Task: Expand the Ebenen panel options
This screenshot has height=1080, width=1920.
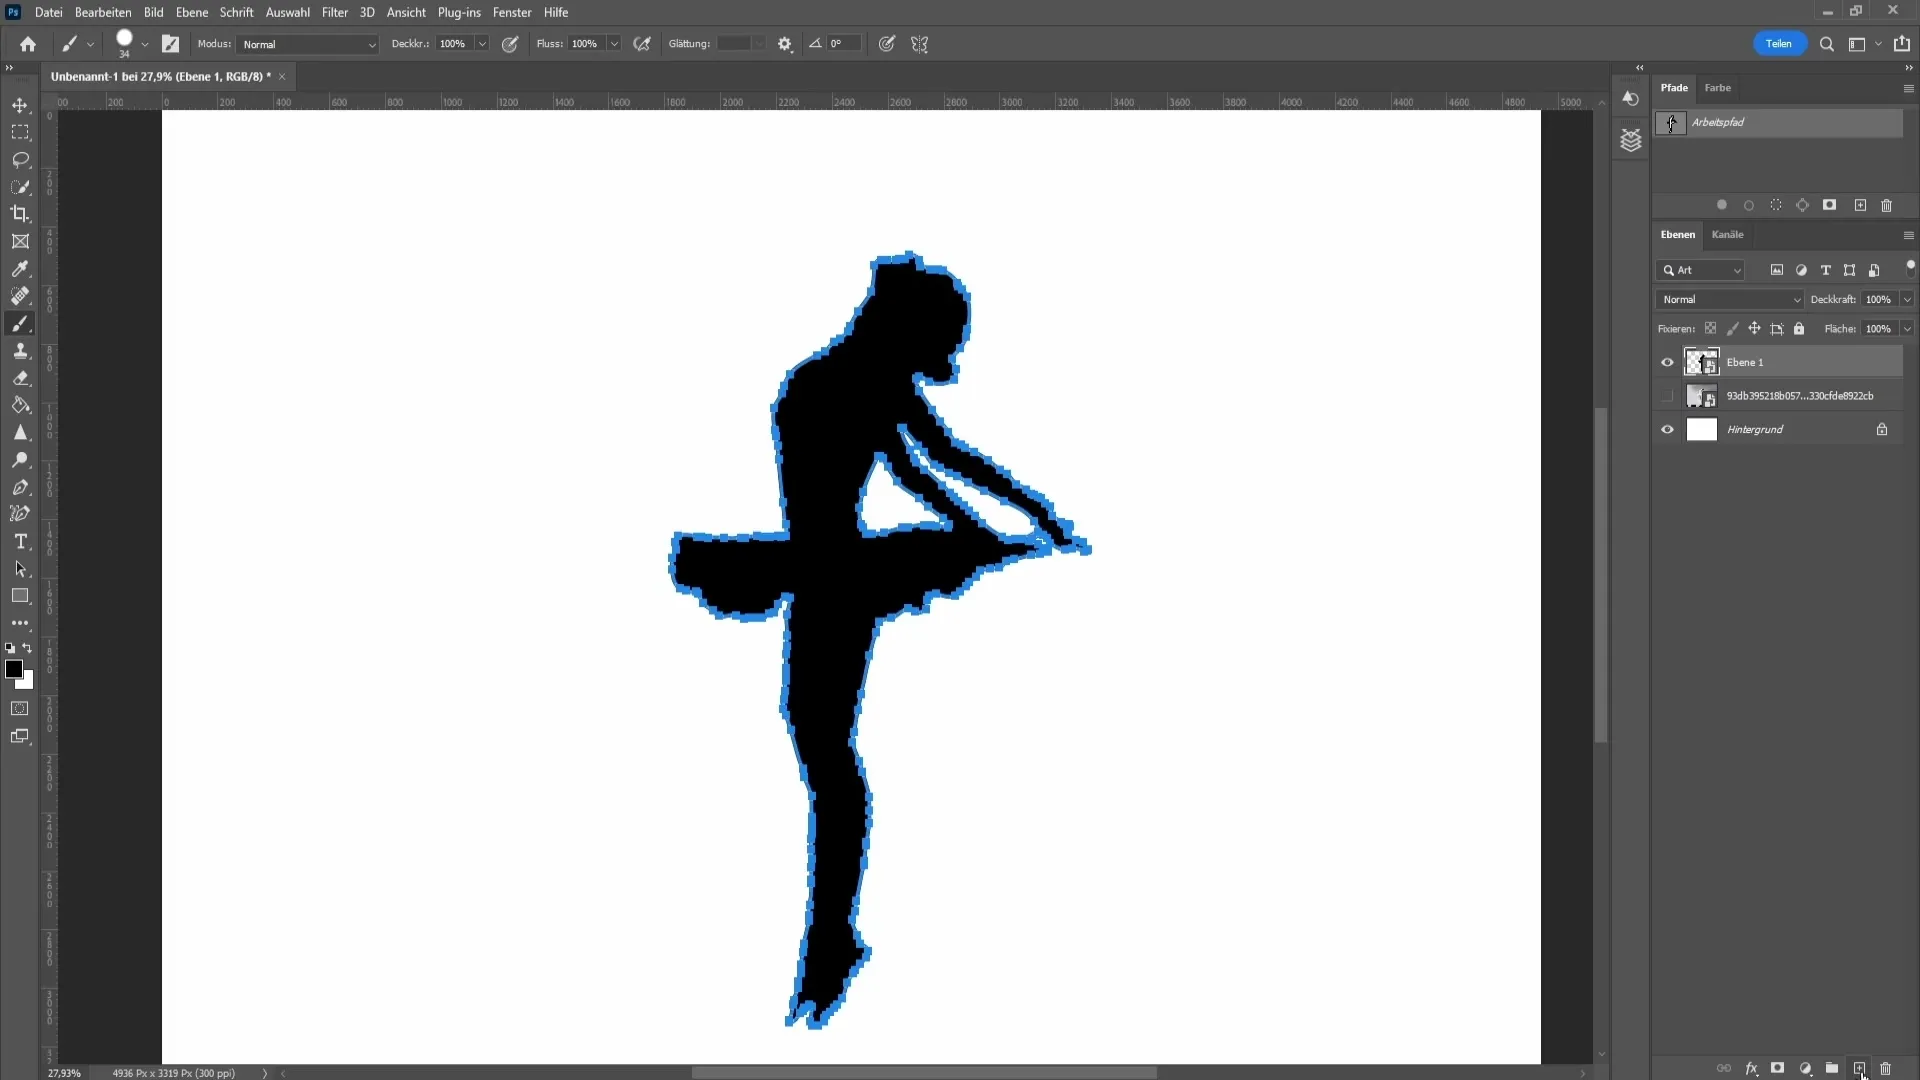Action: click(x=1908, y=235)
